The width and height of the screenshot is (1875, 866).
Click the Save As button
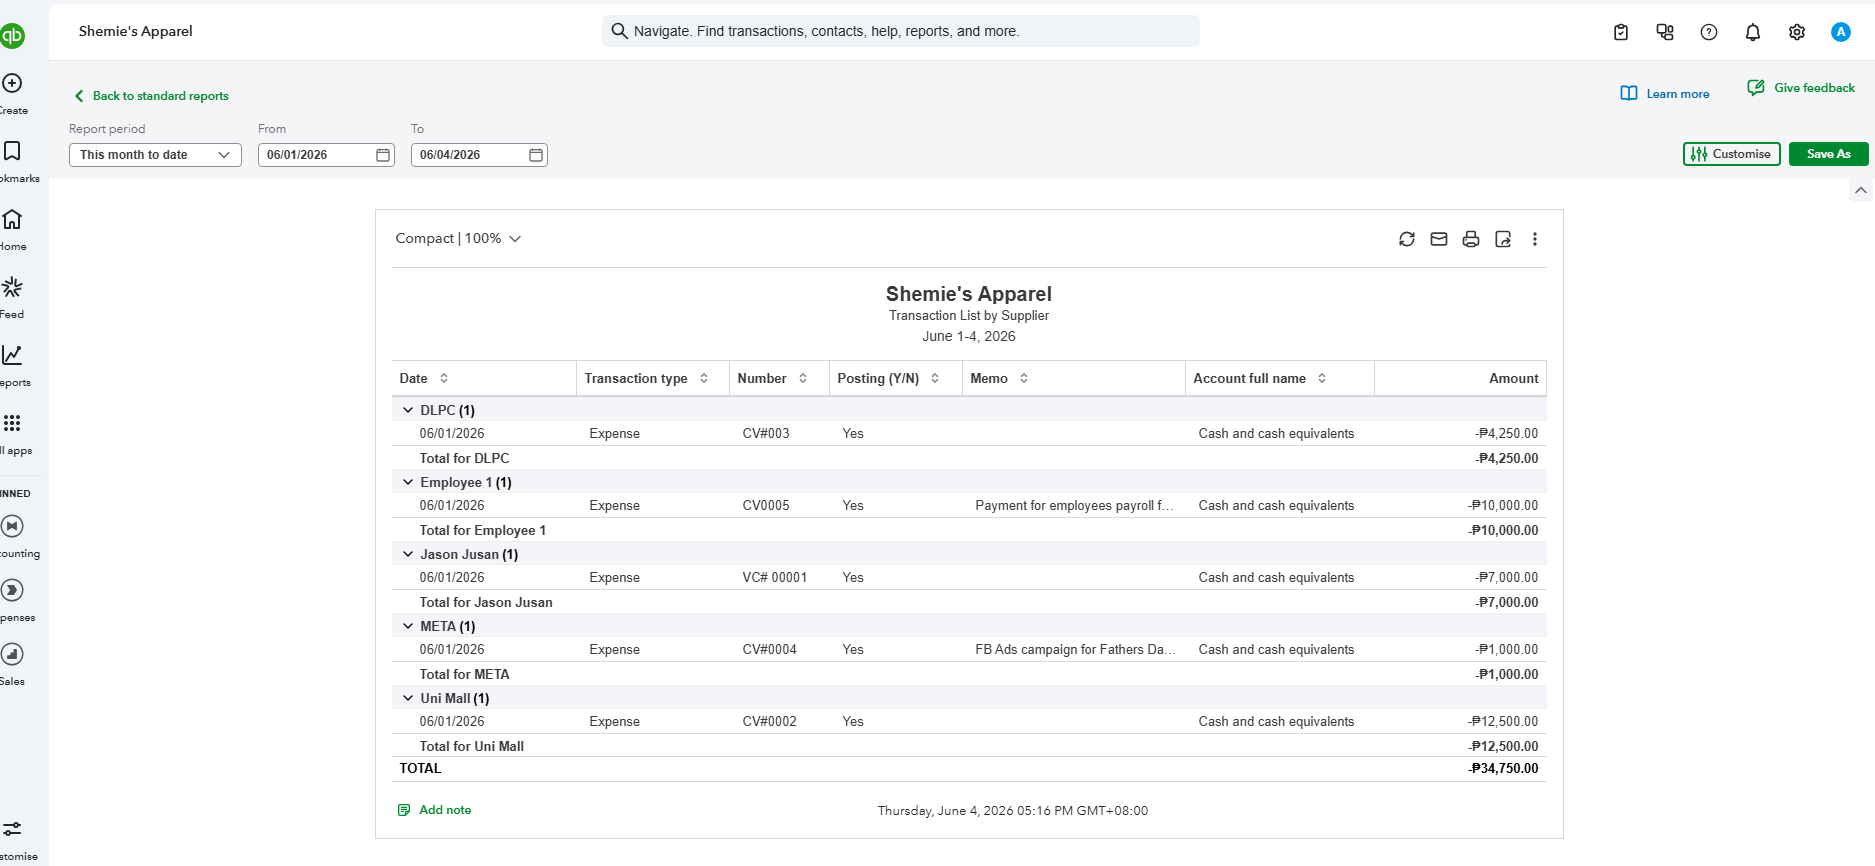coord(1829,154)
